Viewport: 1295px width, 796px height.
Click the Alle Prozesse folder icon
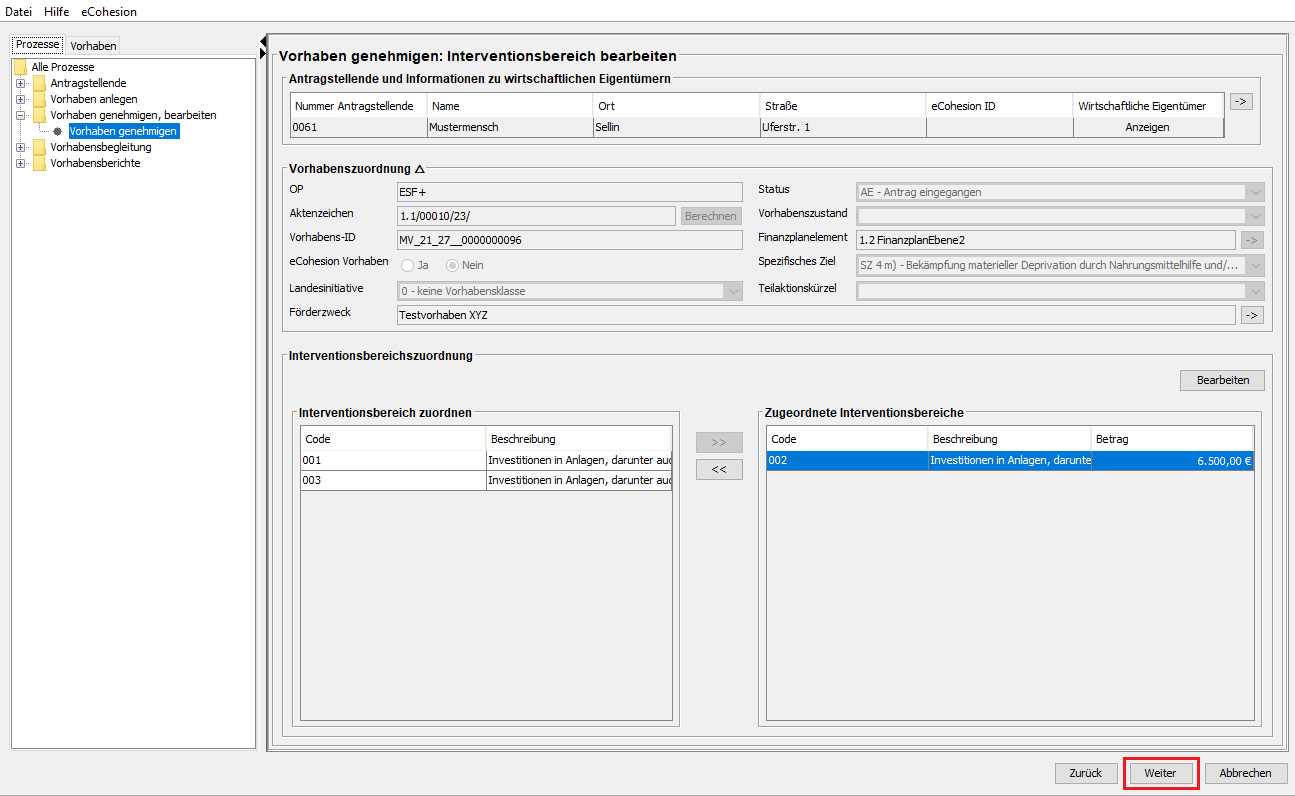tap(20, 67)
